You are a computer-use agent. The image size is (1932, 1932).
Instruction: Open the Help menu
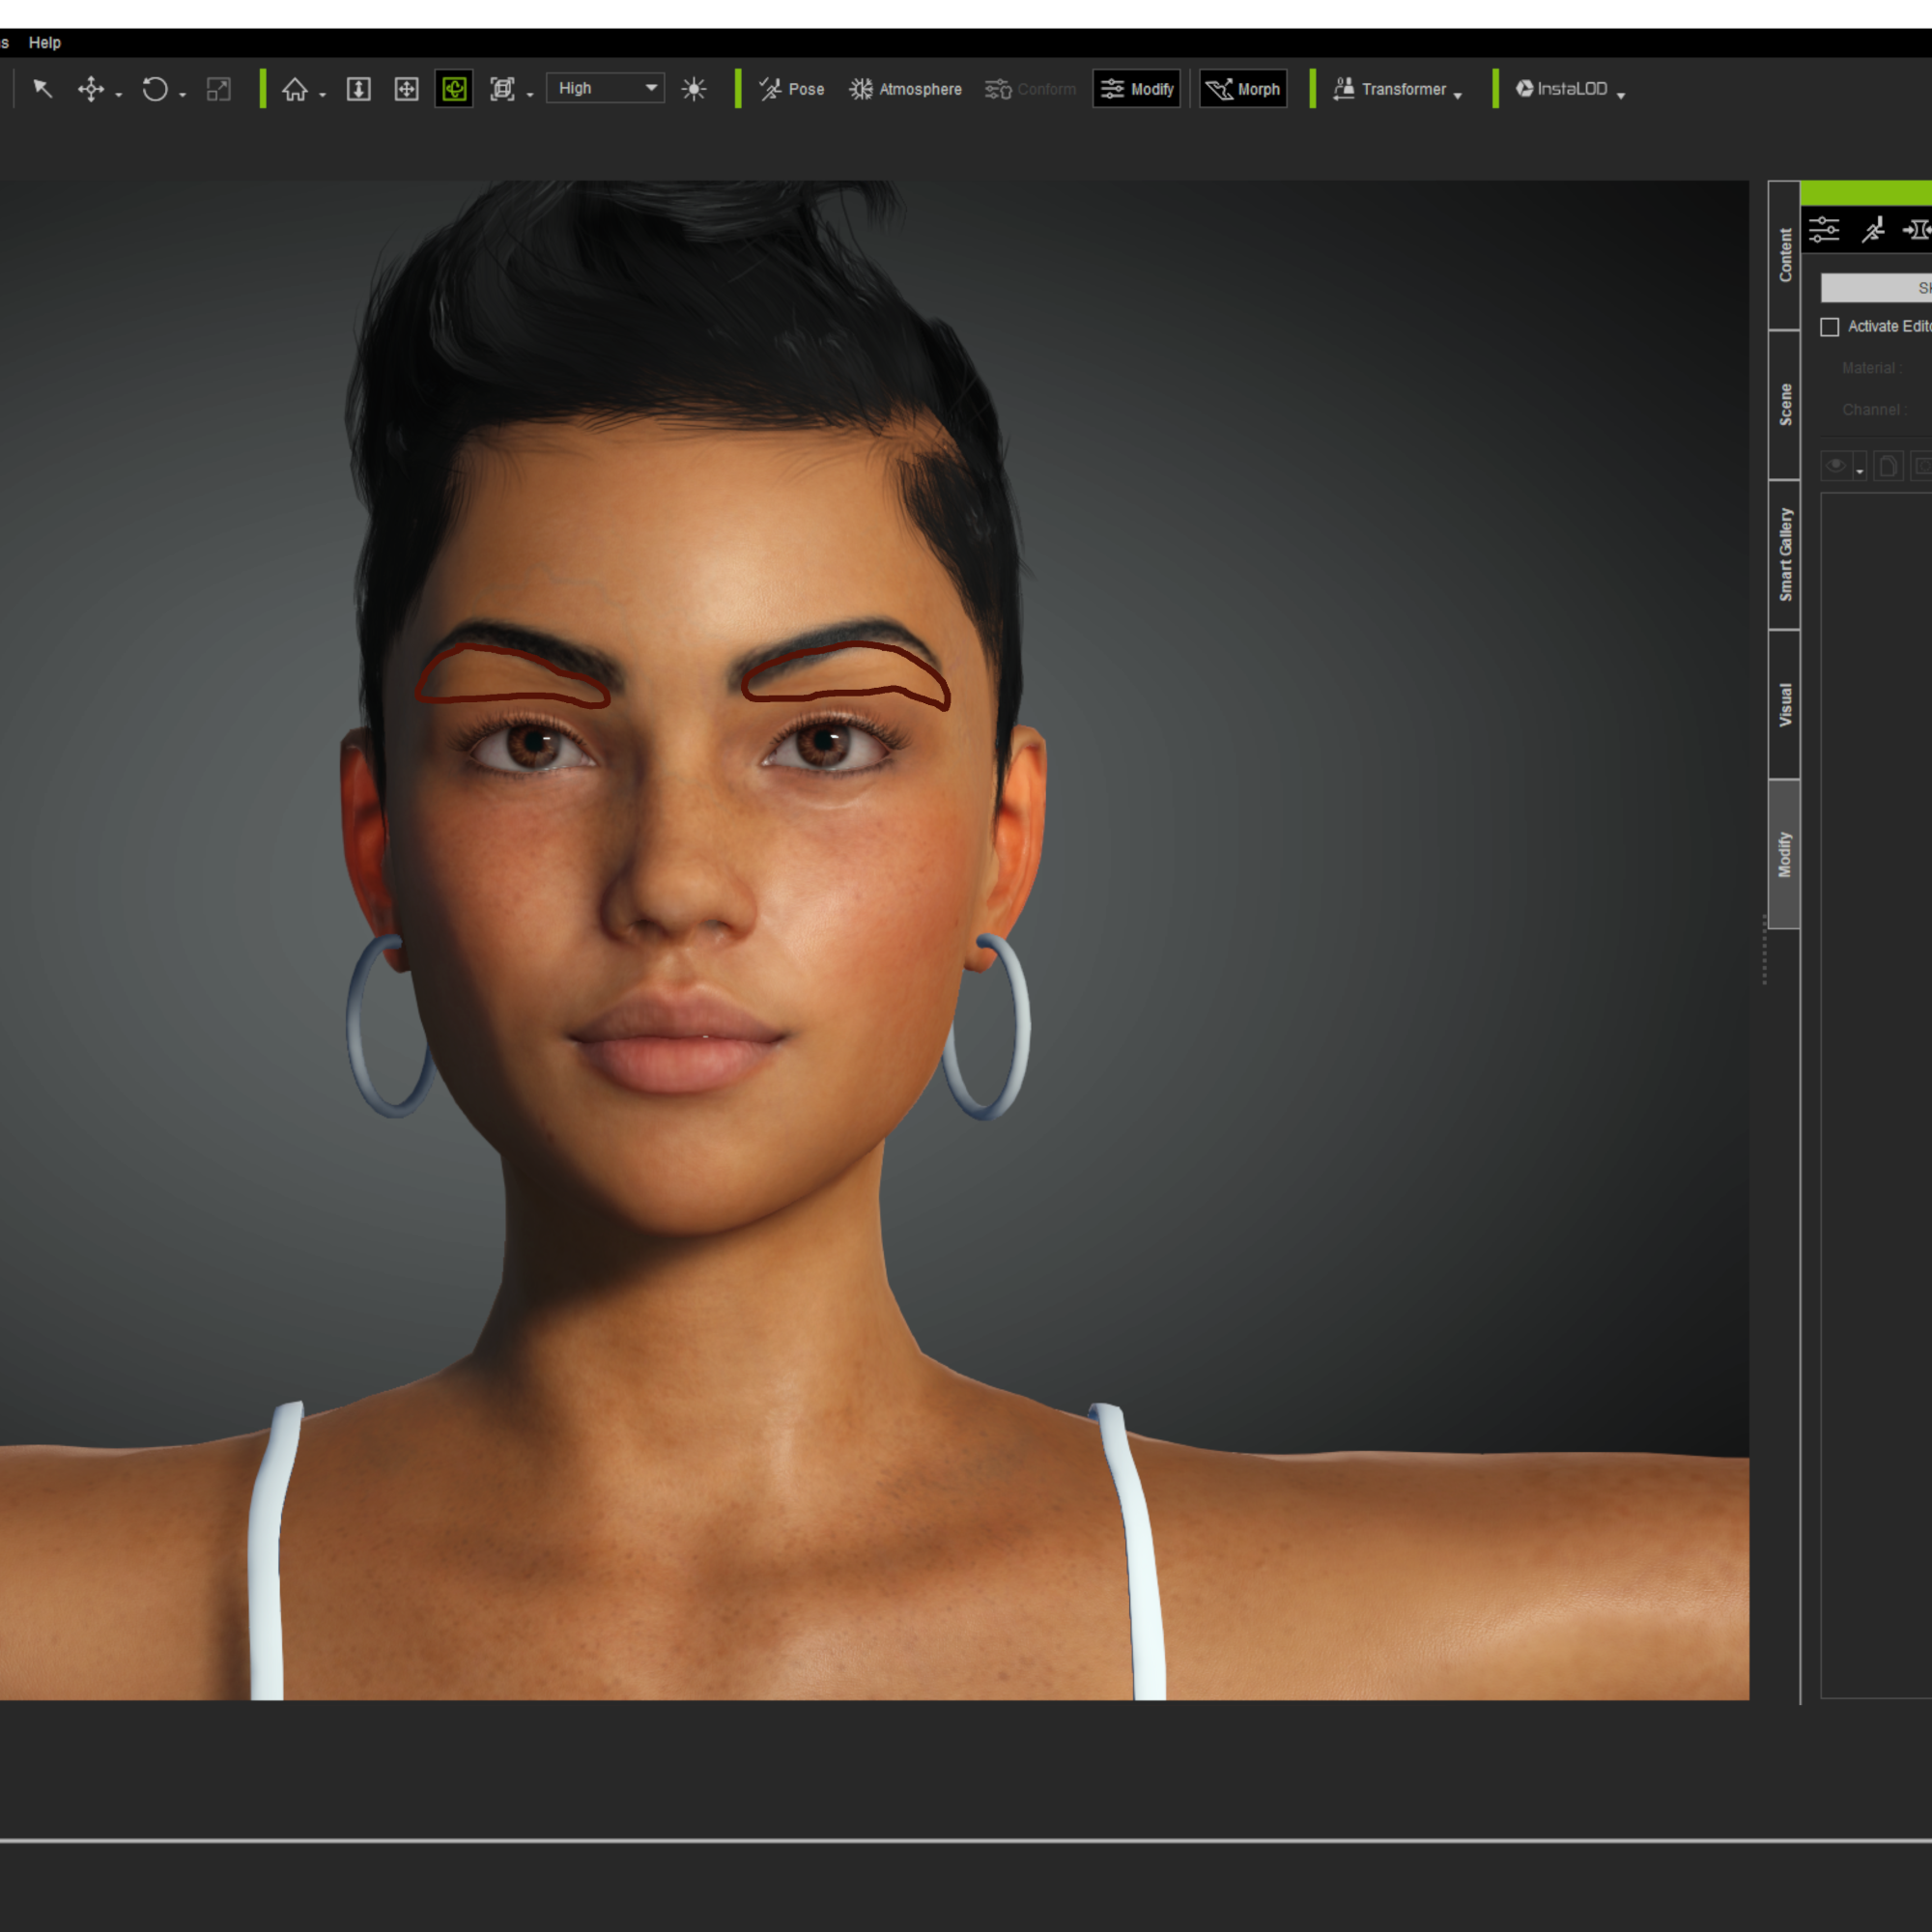(45, 43)
